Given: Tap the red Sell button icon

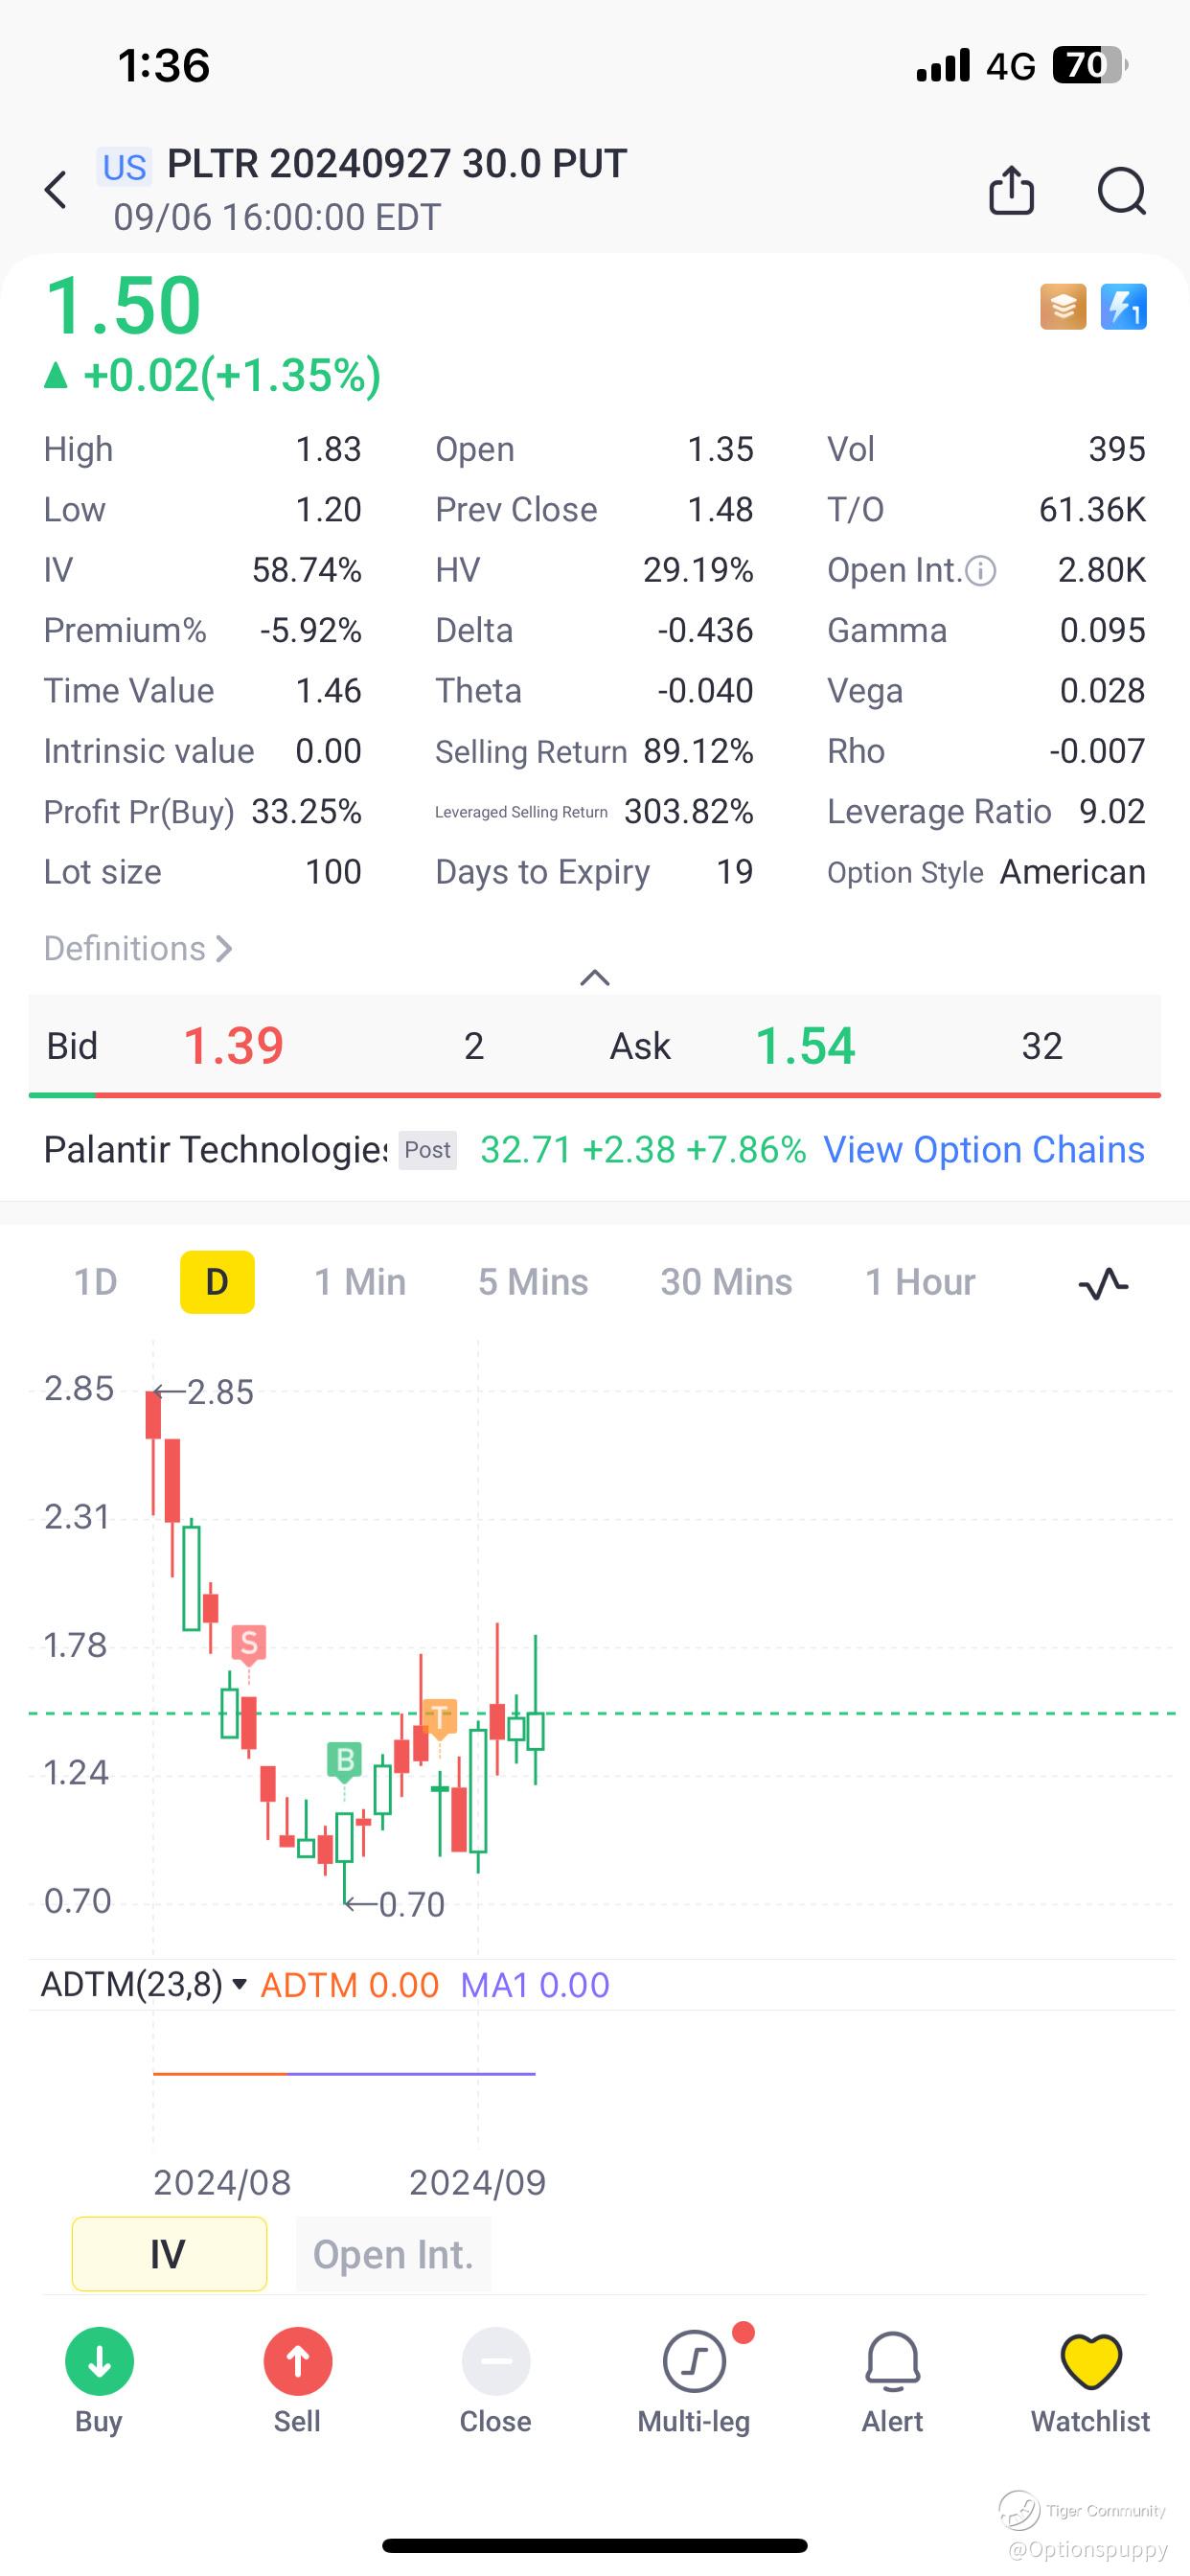Looking at the screenshot, I should click(297, 2361).
